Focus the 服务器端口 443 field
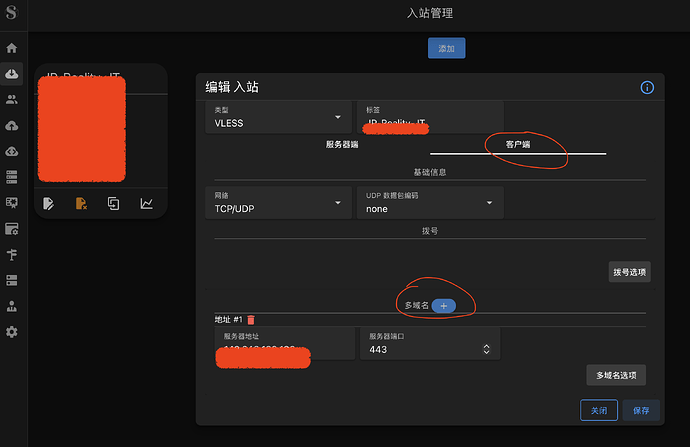The width and height of the screenshot is (690, 447). point(430,344)
